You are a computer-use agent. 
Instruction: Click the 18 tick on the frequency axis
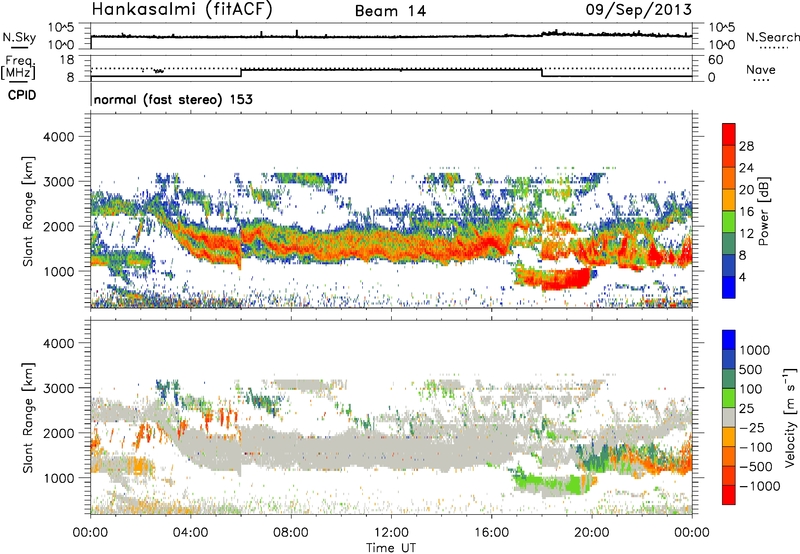[x=68, y=59]
